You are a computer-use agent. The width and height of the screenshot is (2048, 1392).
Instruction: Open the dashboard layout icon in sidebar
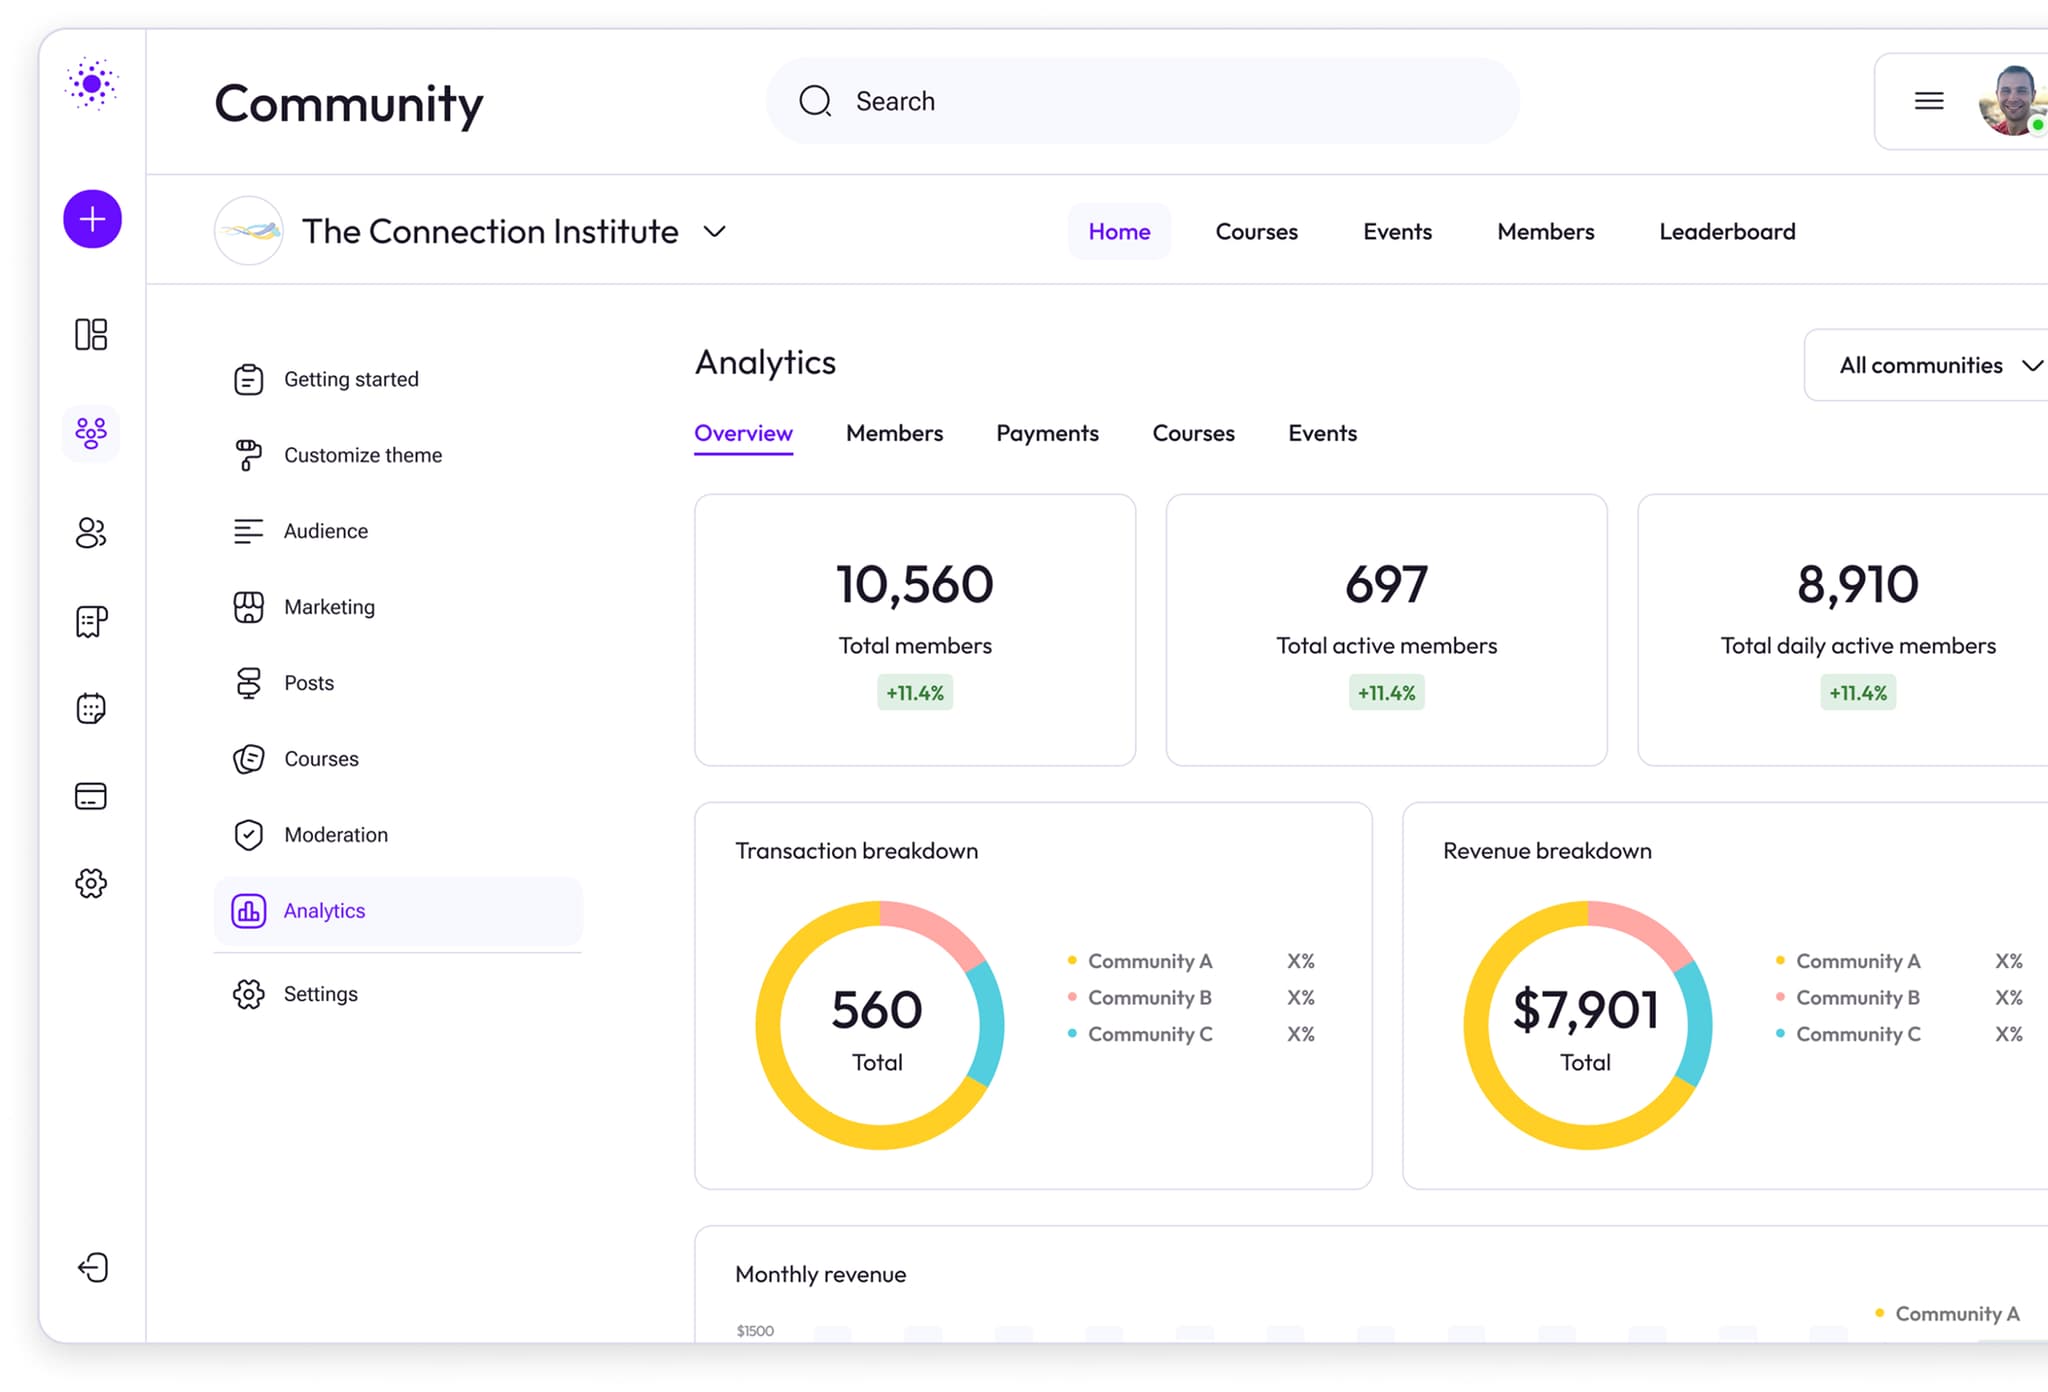pos(91,334)
